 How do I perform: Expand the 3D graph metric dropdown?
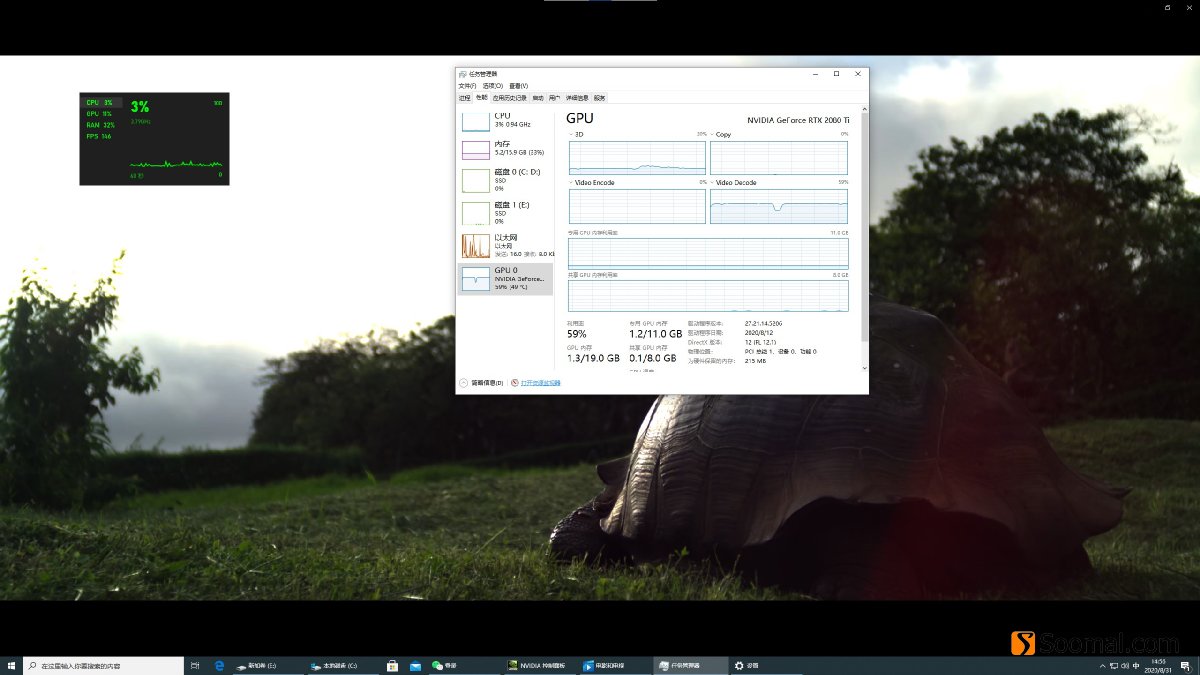point(569,134)
